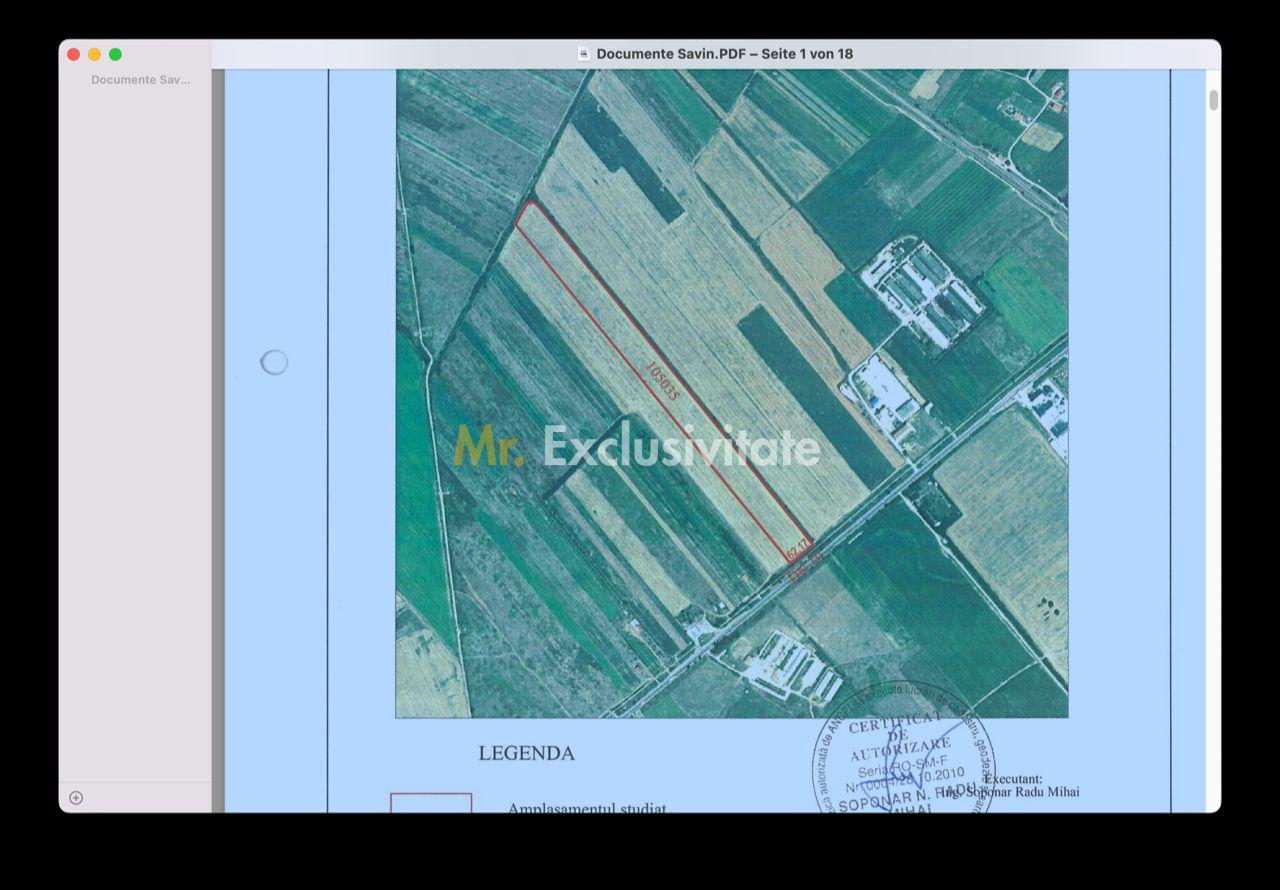Click the window title "Documente Savin.PDF – Seite 1 von 18"

point(725,54)
